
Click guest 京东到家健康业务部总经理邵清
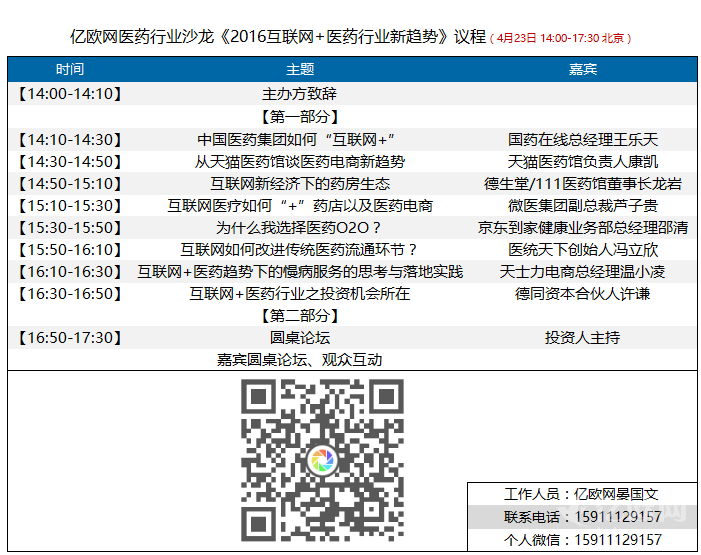pos(583,228)
